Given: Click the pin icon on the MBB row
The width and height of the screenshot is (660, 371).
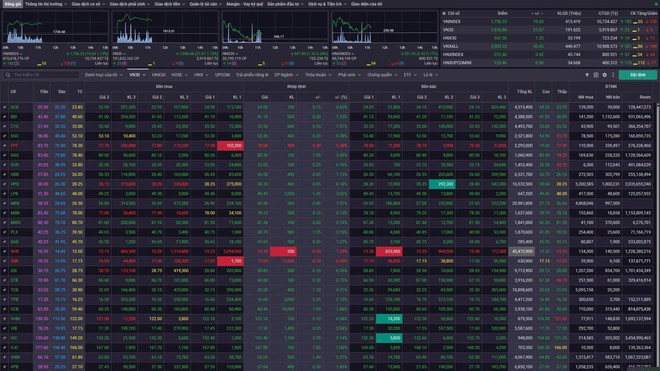Looking at the screenshot, I should [x=5, y=203].
